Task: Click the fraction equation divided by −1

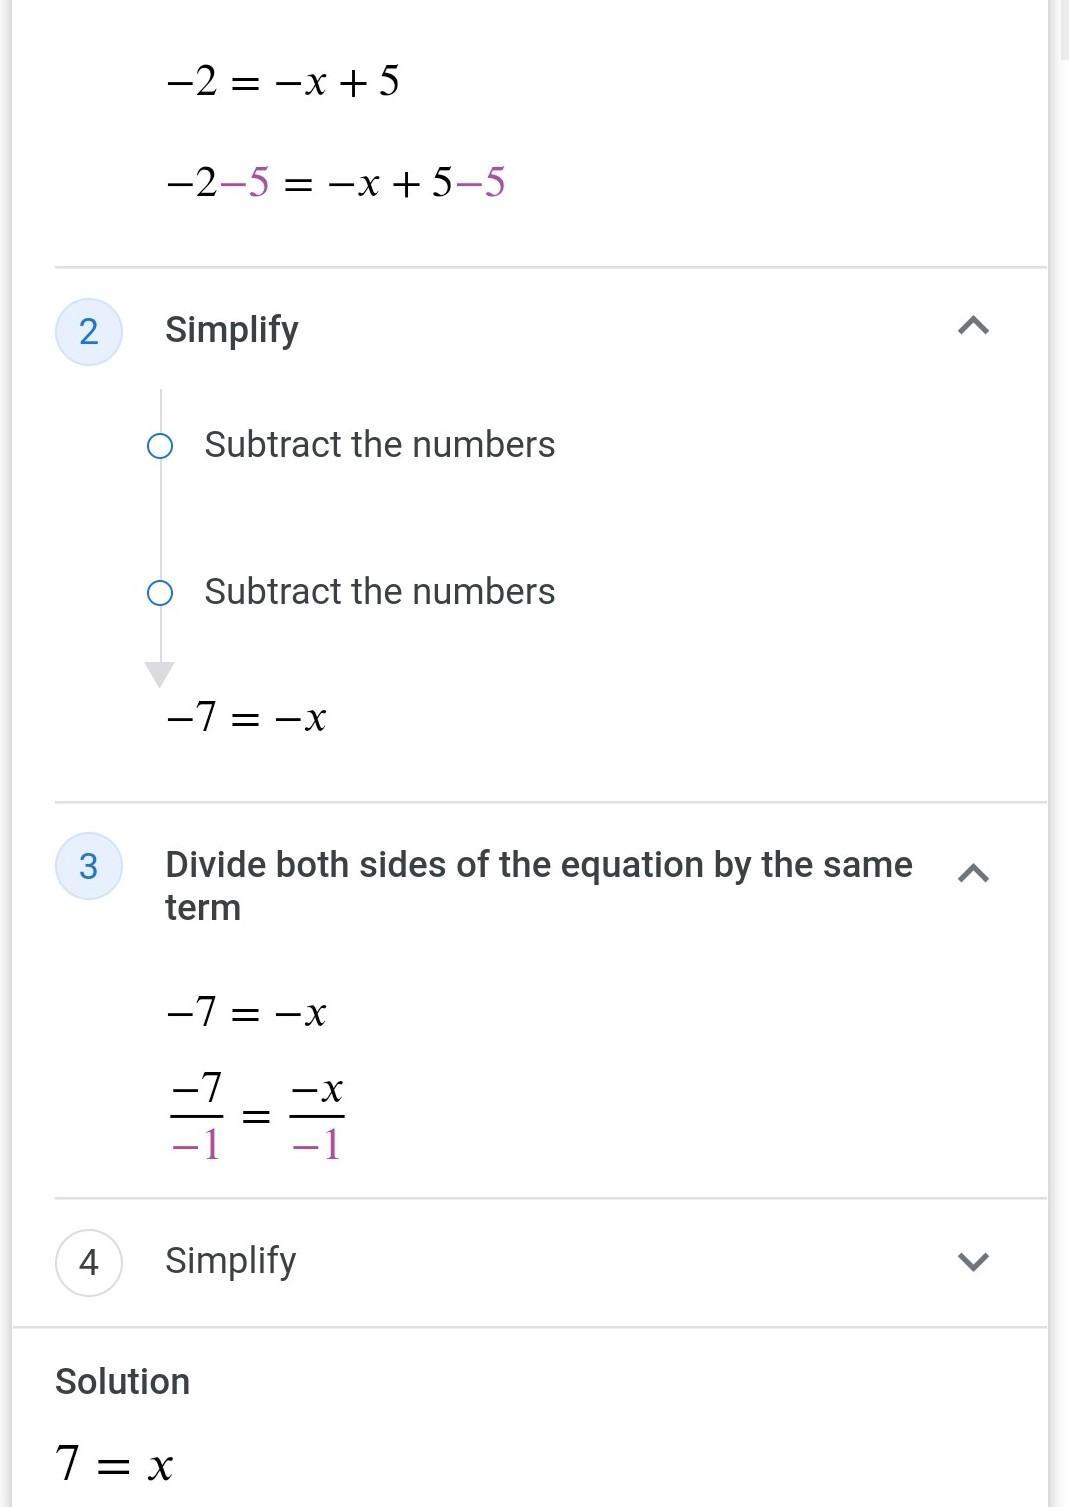Action: (x=257, y=1115)
